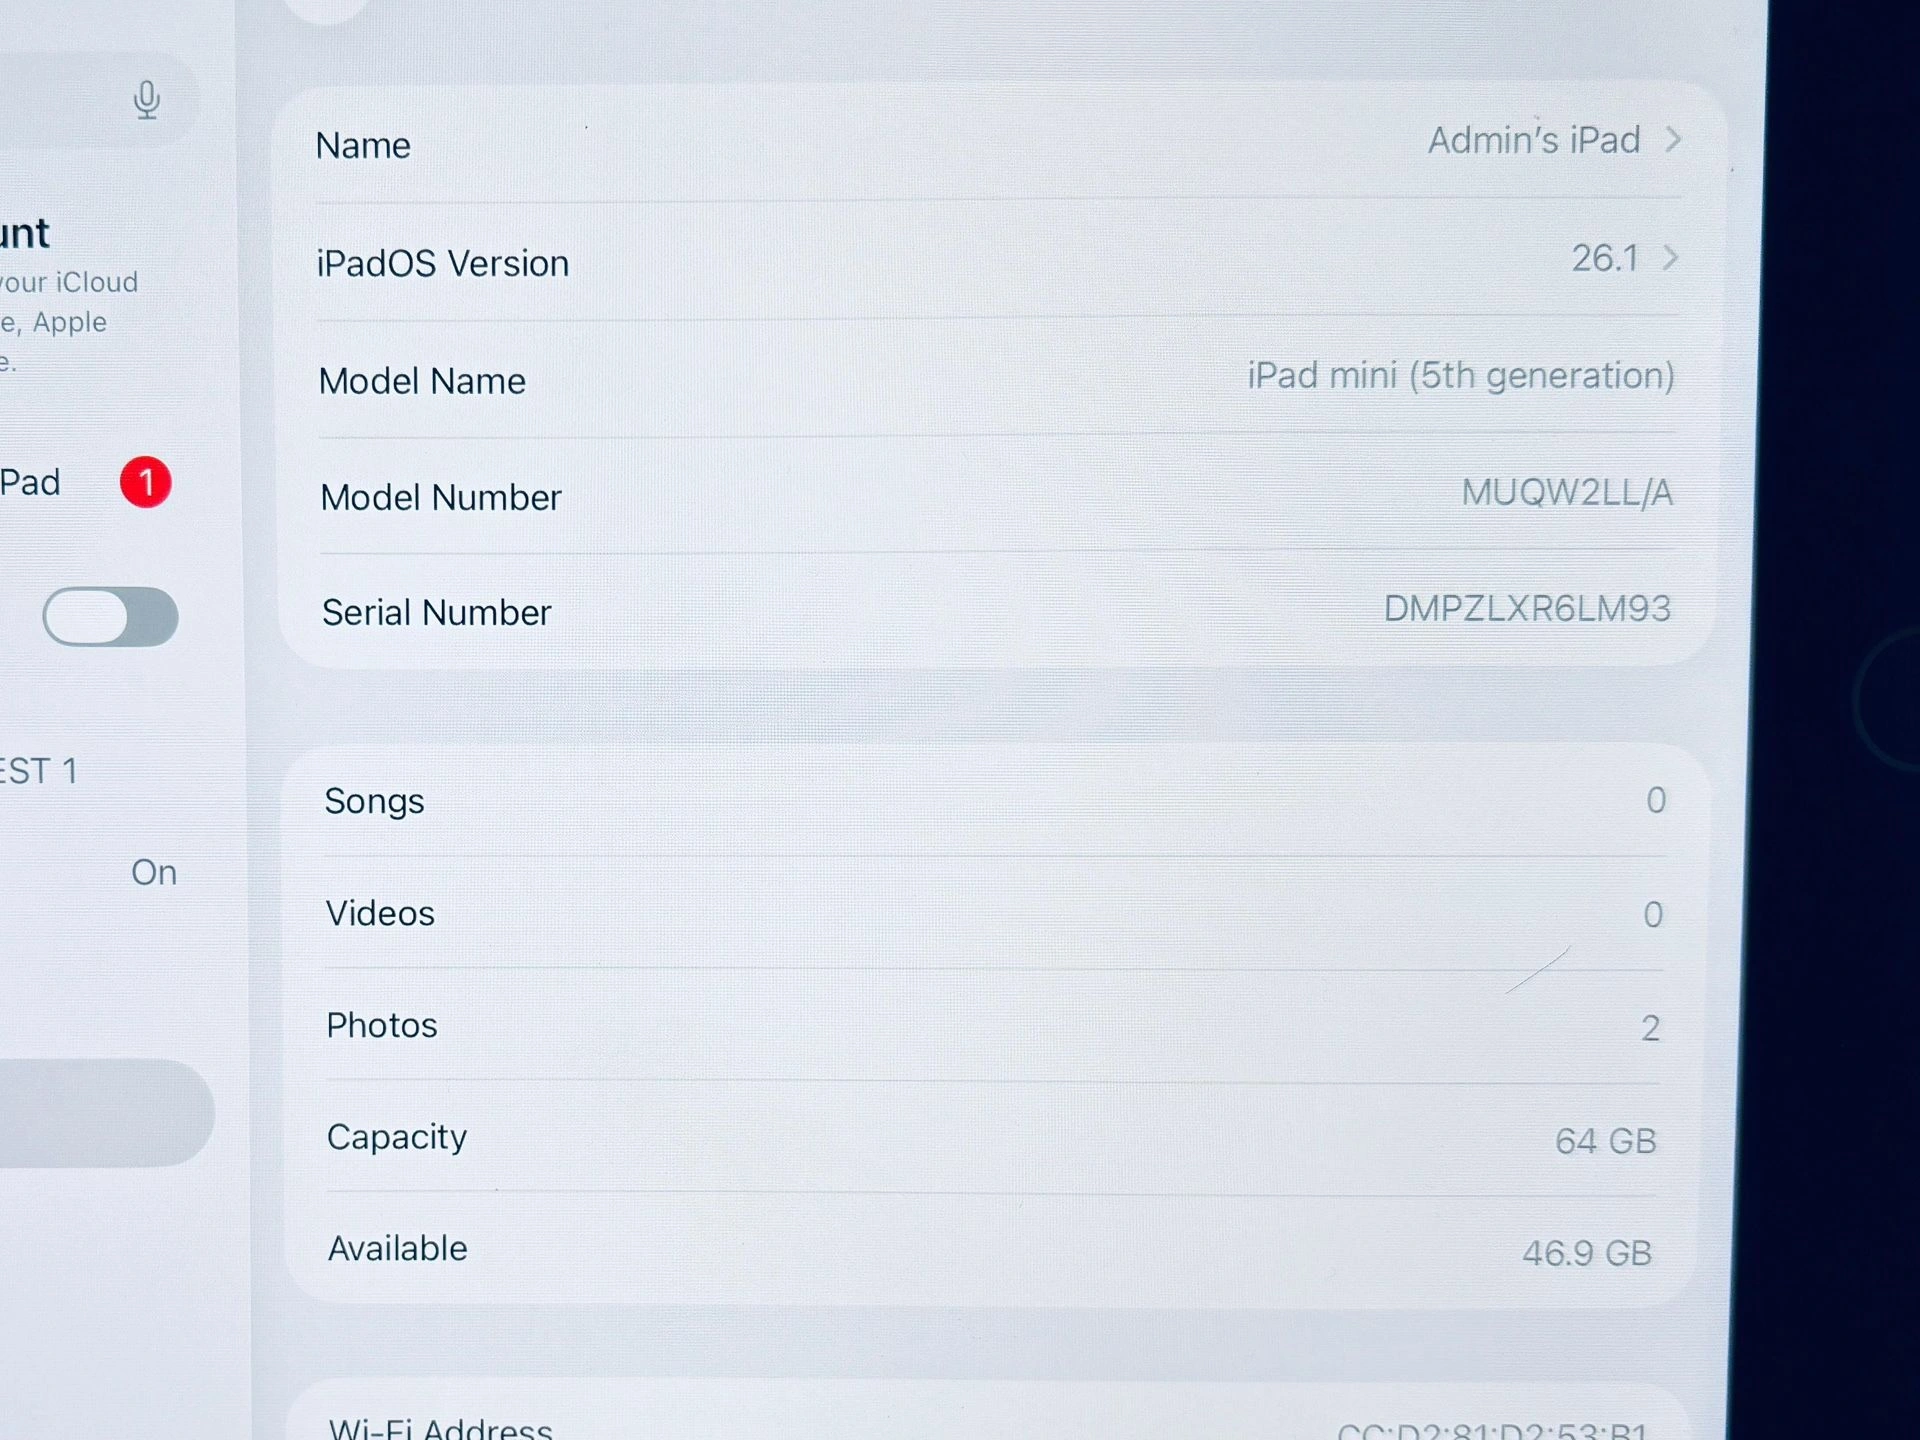This screenshot has width=1920, height=1440.
Task: Tap the Available 46.9 GB row
Action: pyautogui.click(x=992, y=1250)
